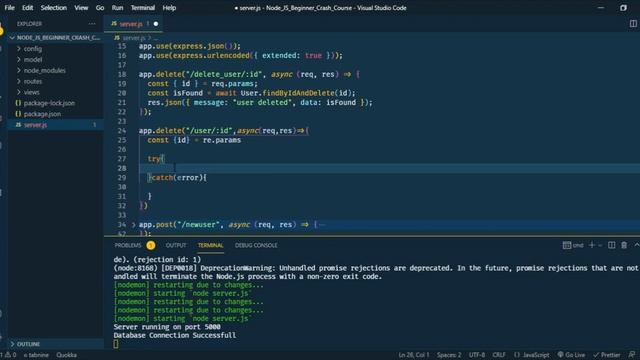Click the server.js breadcrumb path item
The height and width of the screenshot is (360, 640).
coord(133,38)
